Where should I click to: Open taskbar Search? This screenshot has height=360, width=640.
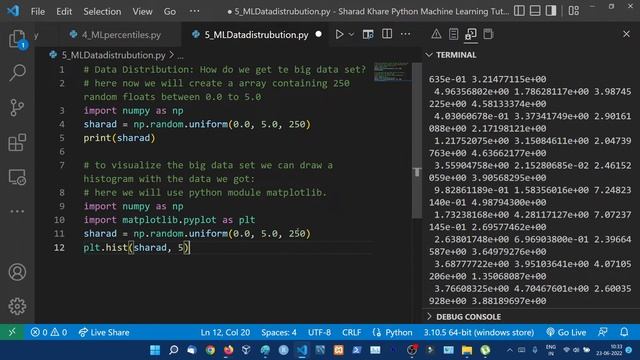[x=173, y=350]
